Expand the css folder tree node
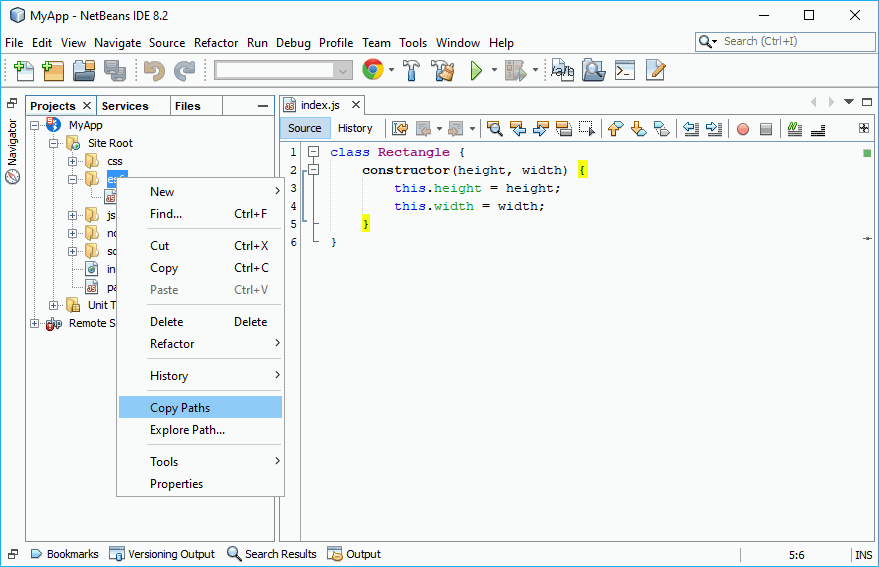 coord(73,161)
